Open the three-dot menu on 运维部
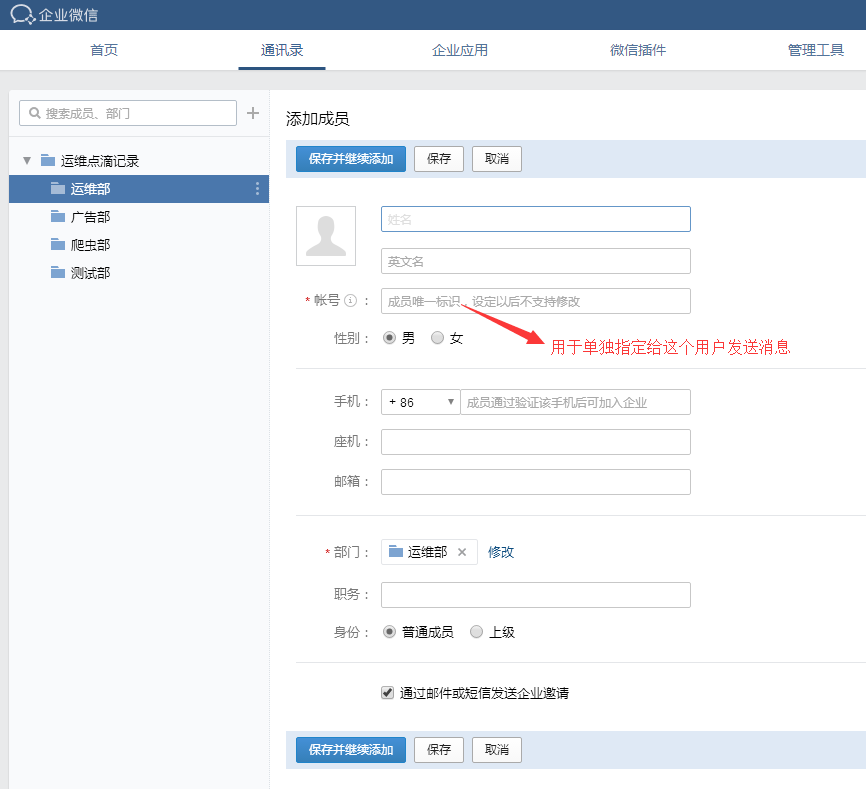866x789 pixels. pos(257,188)
